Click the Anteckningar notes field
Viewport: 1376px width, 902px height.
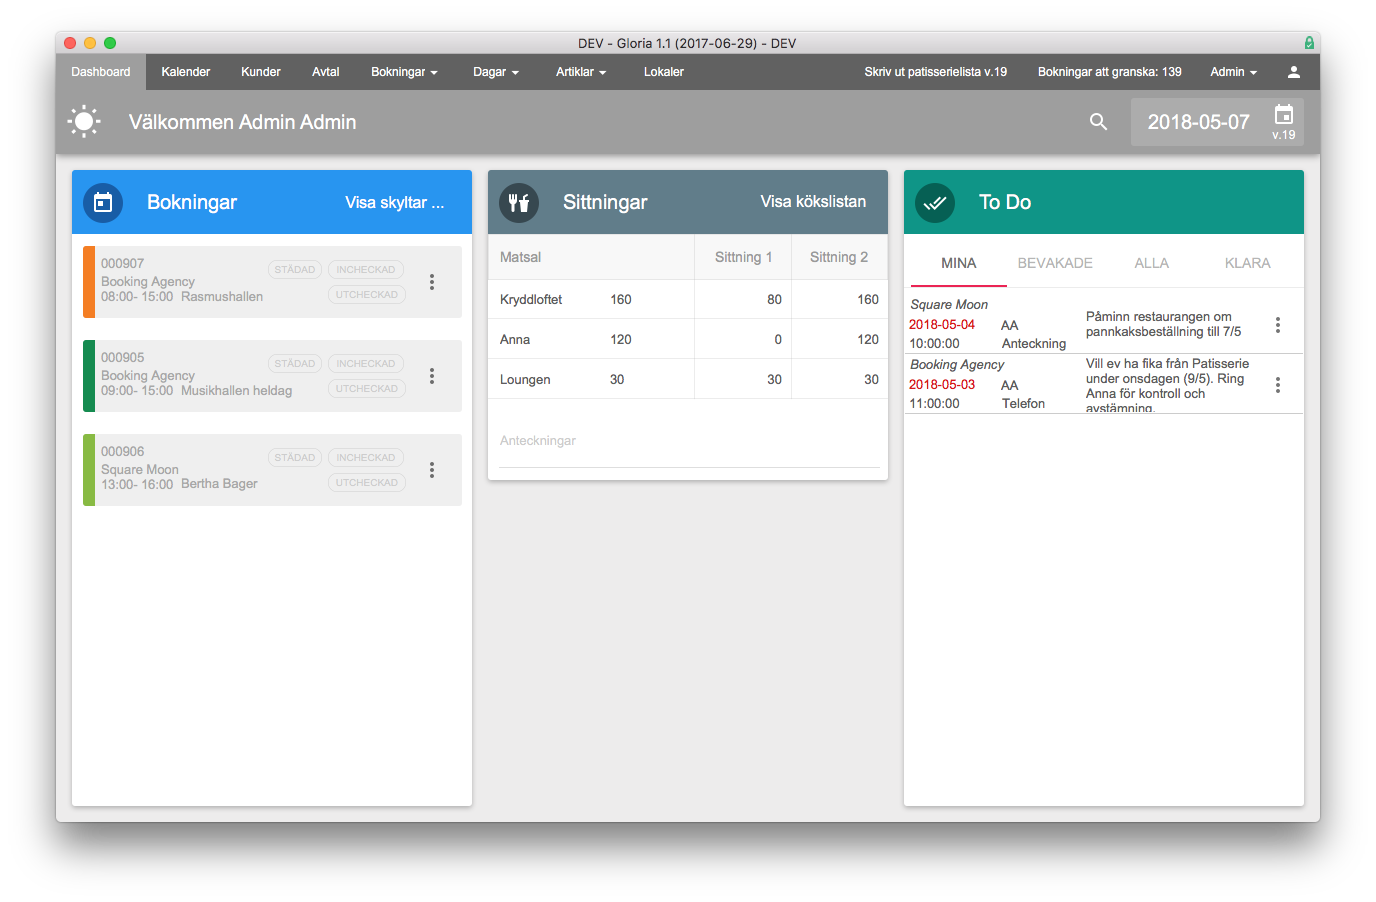[x=688, y=442]
